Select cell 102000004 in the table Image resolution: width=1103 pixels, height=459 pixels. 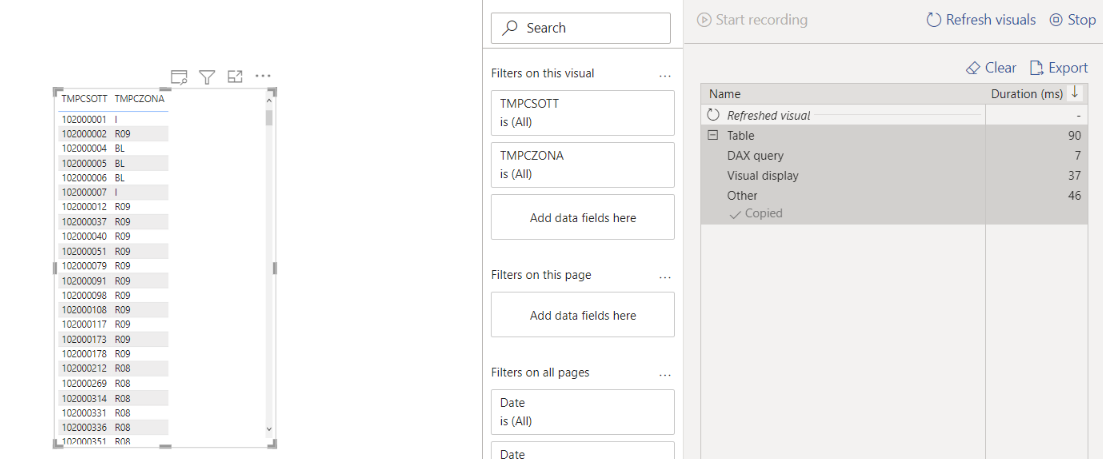tap(84, 148)
